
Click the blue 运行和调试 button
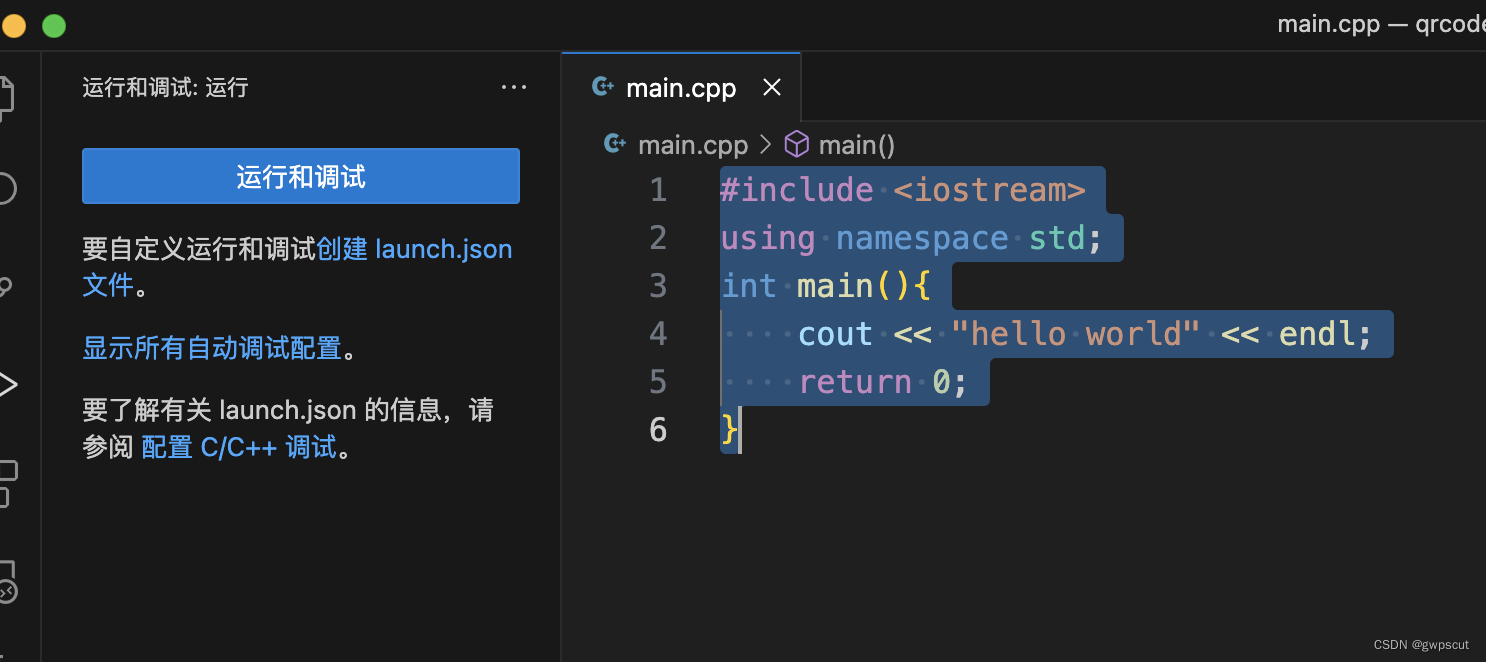[x=300, y=176]
